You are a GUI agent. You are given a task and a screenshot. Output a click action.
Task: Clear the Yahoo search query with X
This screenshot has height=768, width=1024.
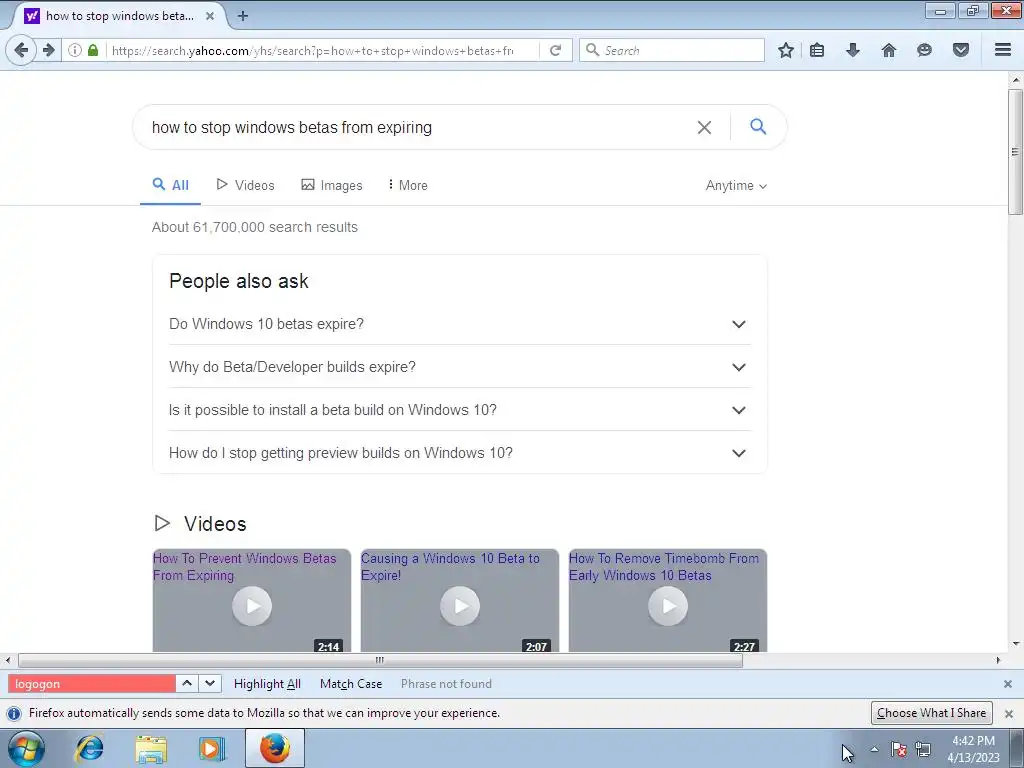704,127
